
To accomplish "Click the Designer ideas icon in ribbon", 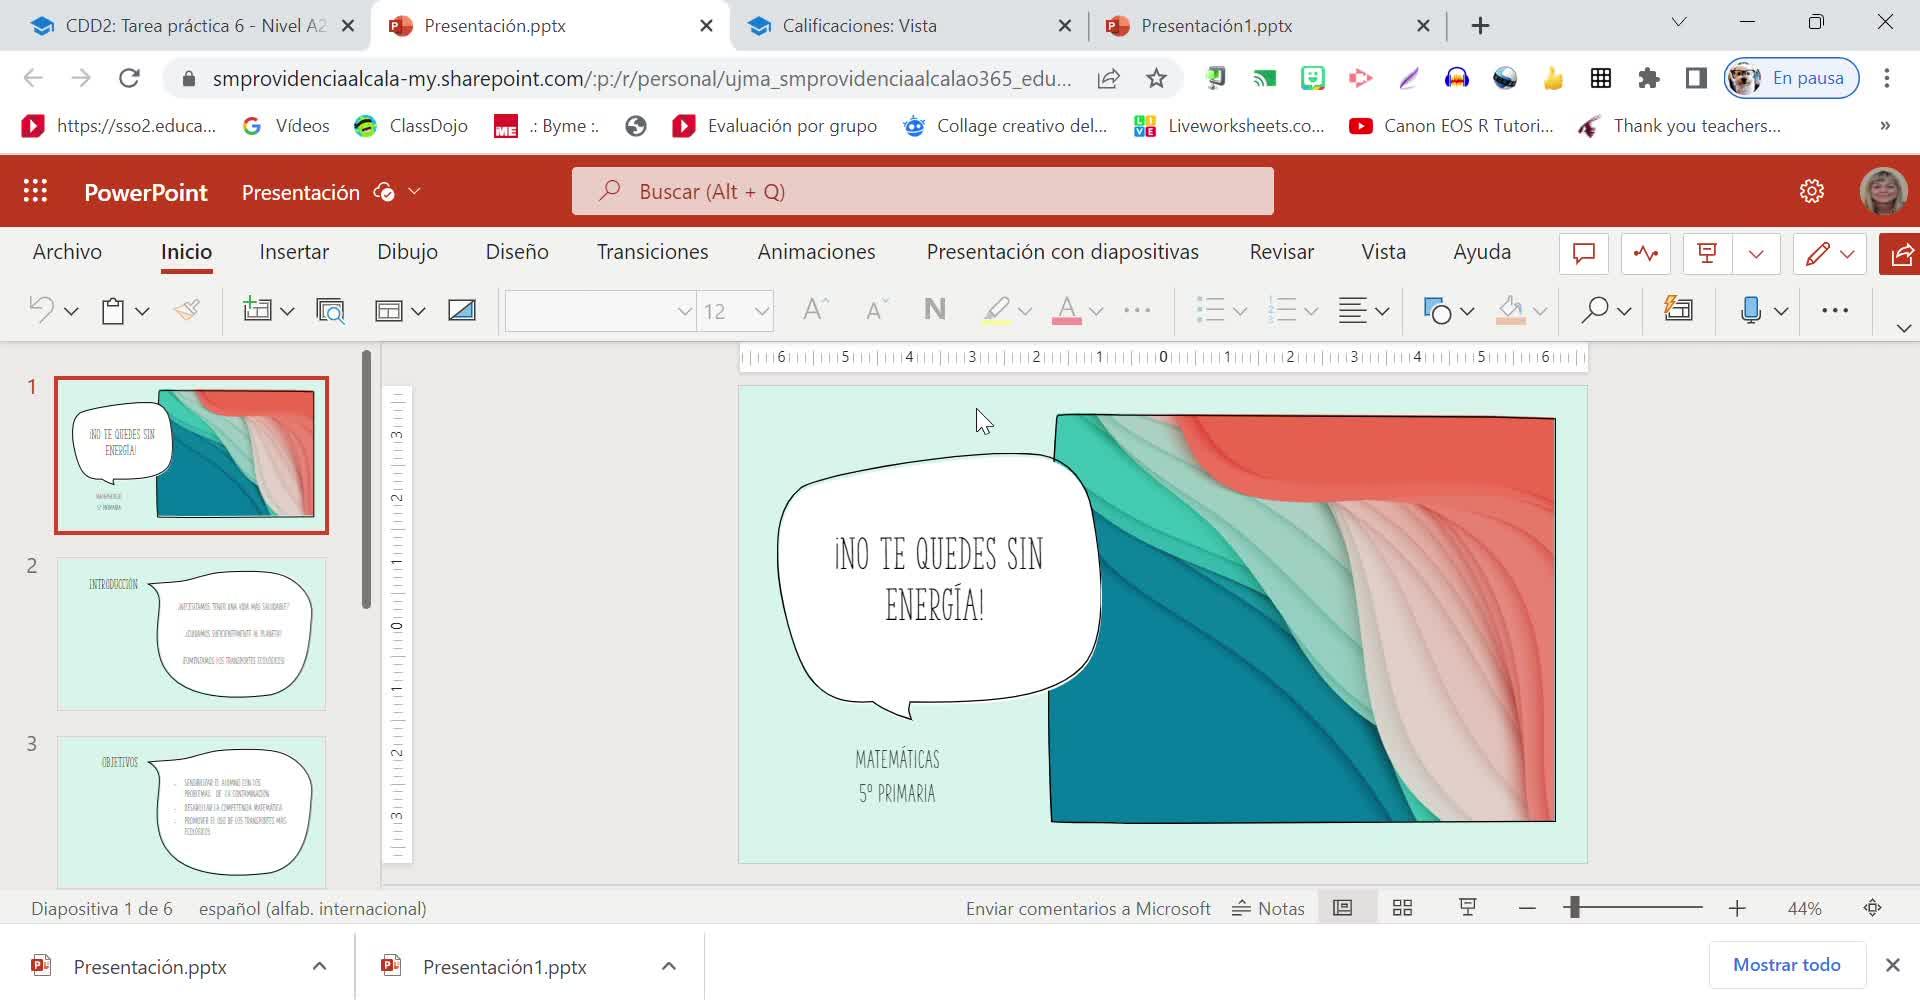I will [x=1678, y=311].
